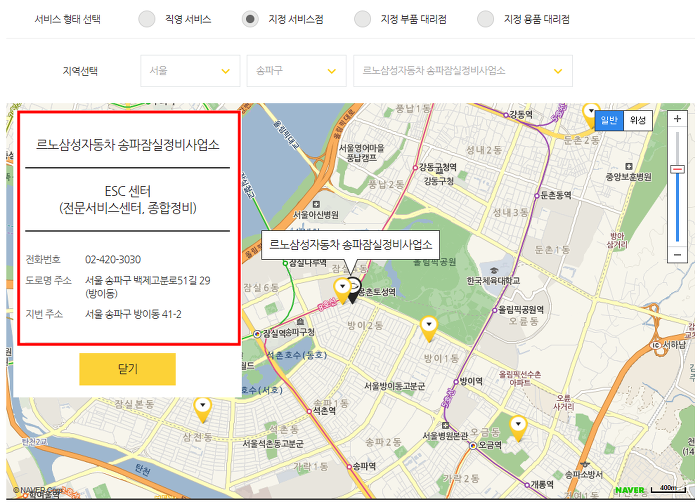Zoom in with the map plus button
This screenshot has width=700, height=502.
[x=677, y=119]
